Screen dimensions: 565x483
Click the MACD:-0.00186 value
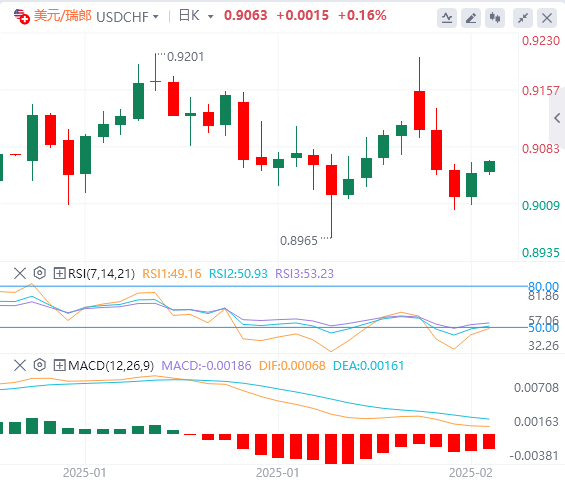point(206,366)
